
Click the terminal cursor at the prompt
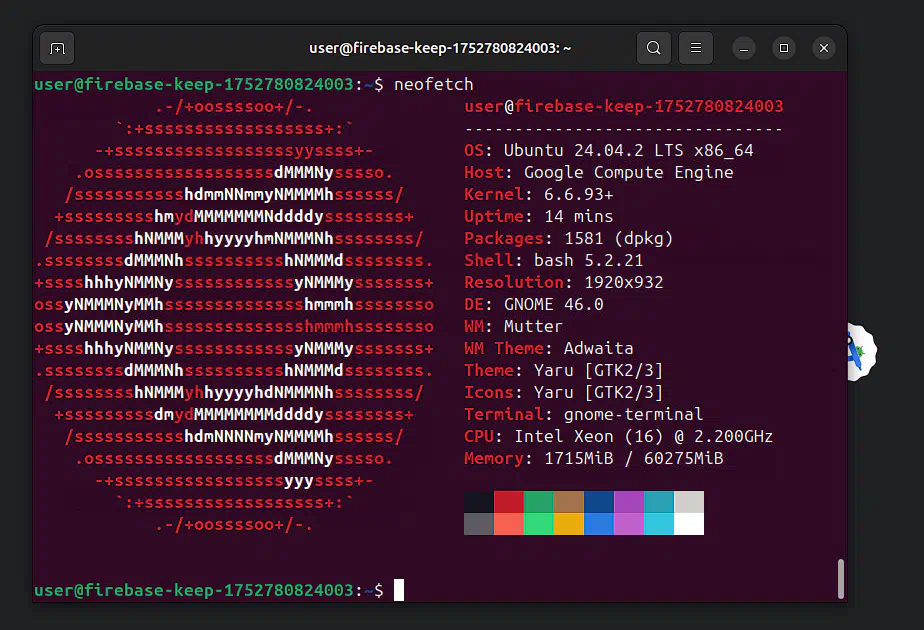tap(399, 590)
